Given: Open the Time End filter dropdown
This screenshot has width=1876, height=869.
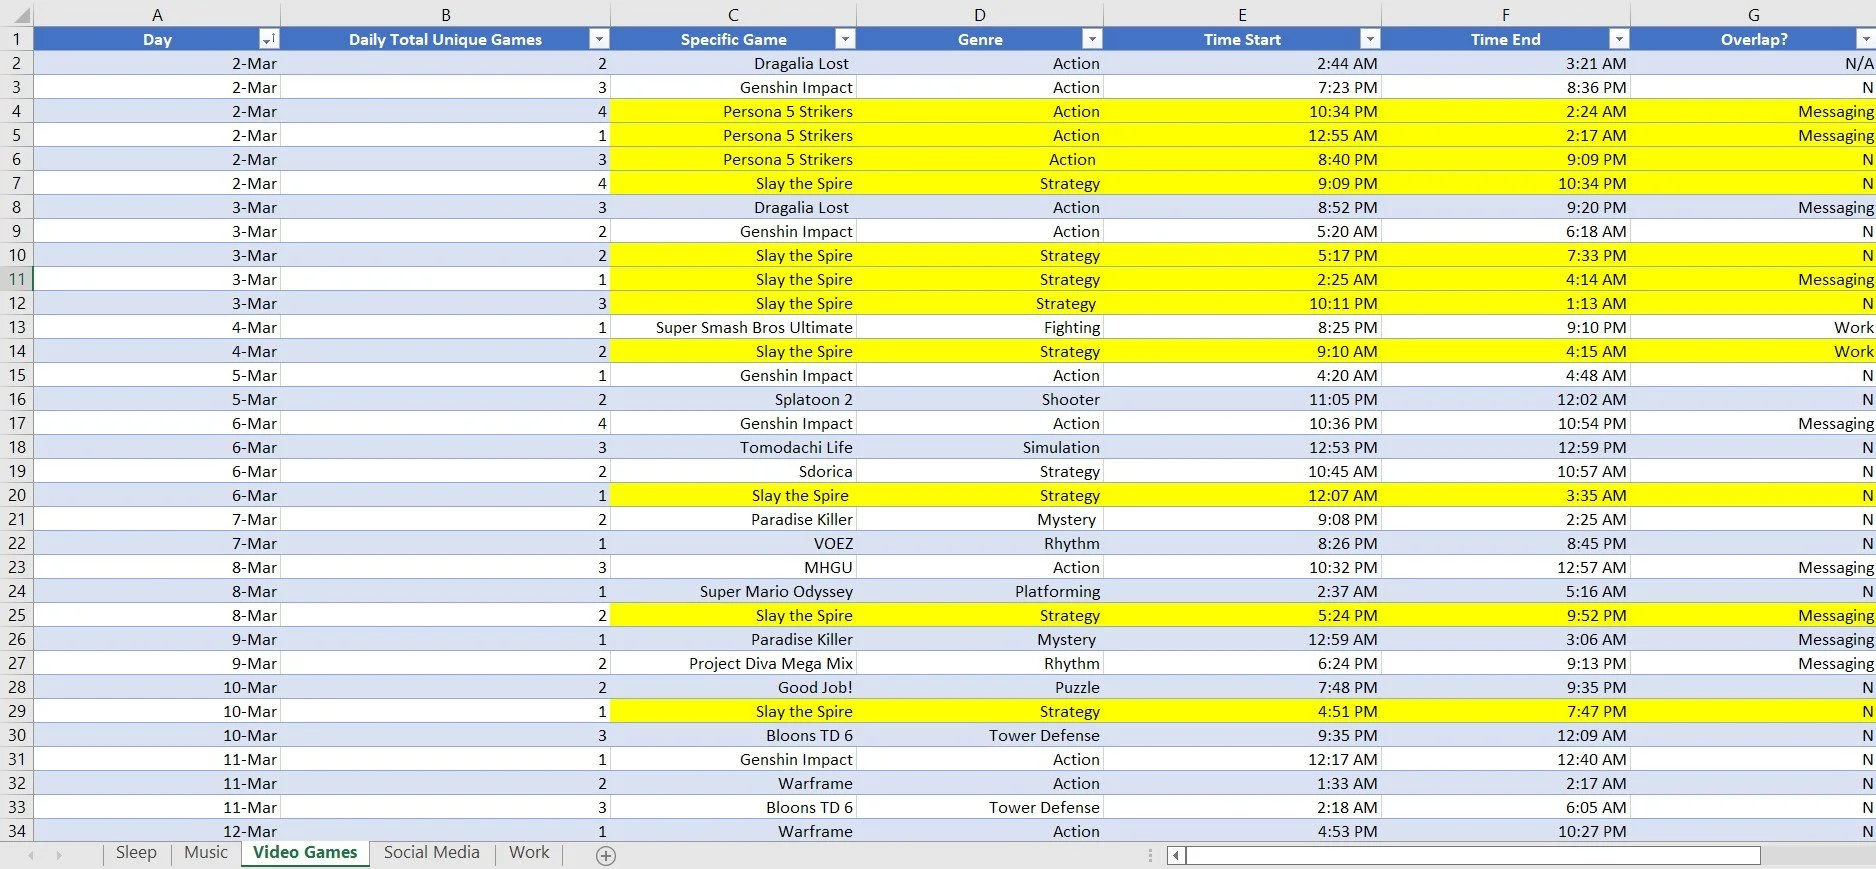Looking at the screenshot, I should coord(1619,39).
